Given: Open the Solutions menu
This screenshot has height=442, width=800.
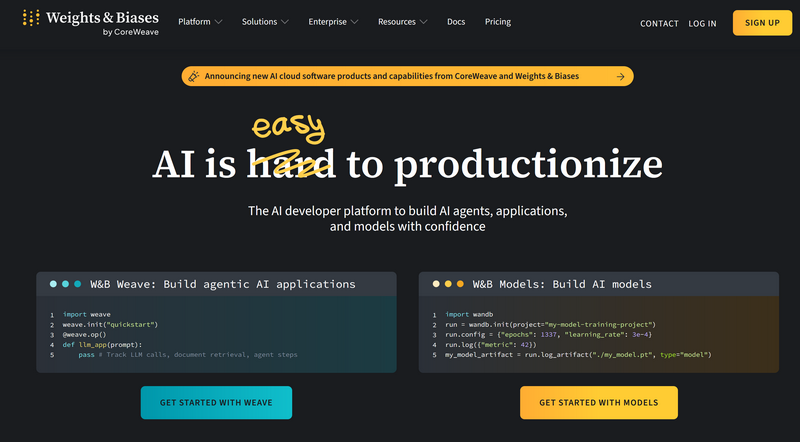Looking at the screenshot, I should [265, 22].
